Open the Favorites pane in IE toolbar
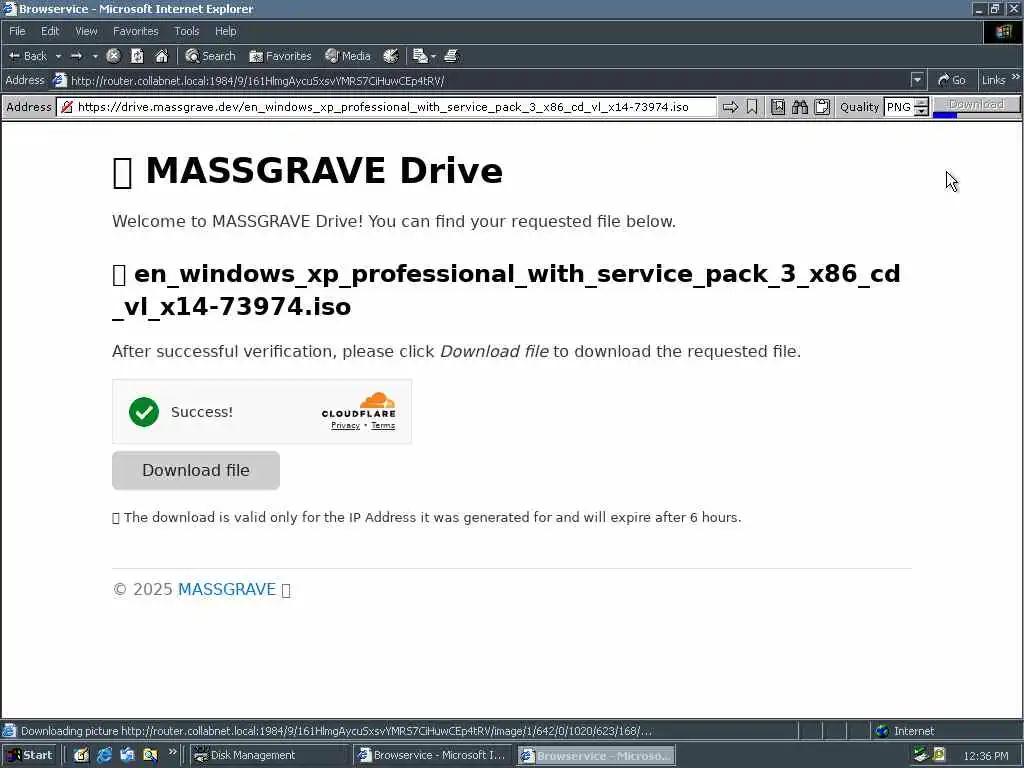The width and height of the screenshot is (1024, 768). point(280,56)
